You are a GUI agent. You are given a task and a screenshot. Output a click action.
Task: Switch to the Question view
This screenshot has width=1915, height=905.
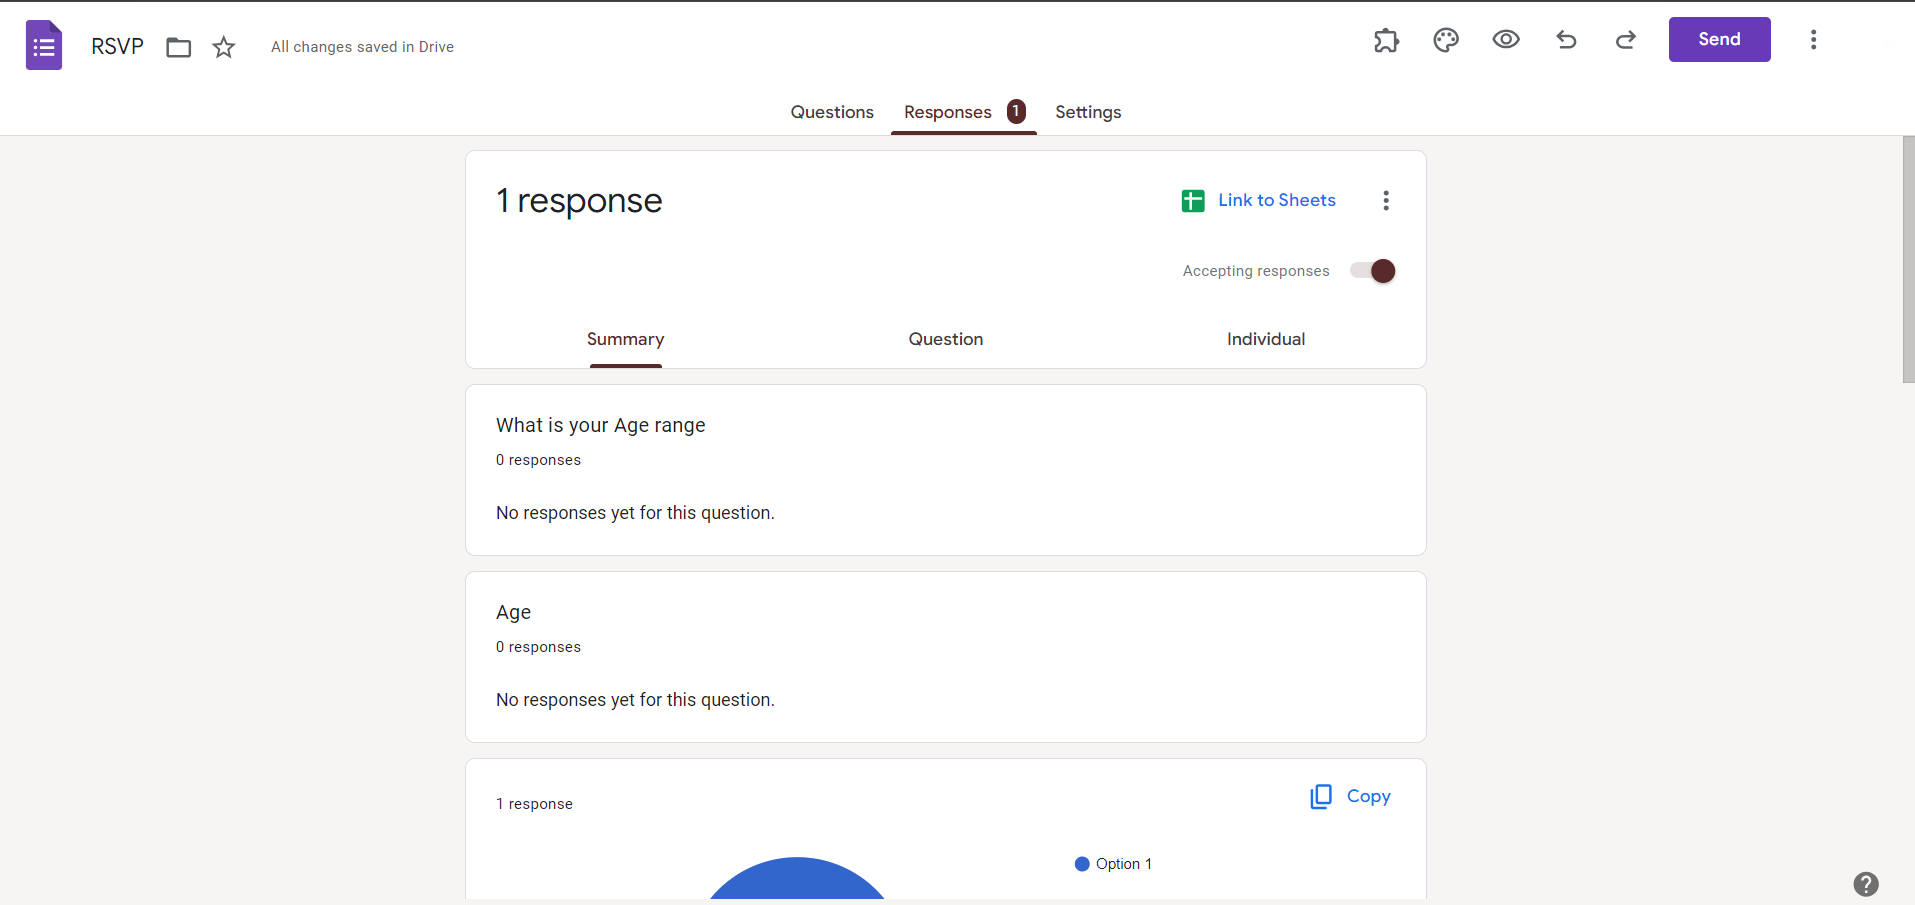[x=946, y=339]
